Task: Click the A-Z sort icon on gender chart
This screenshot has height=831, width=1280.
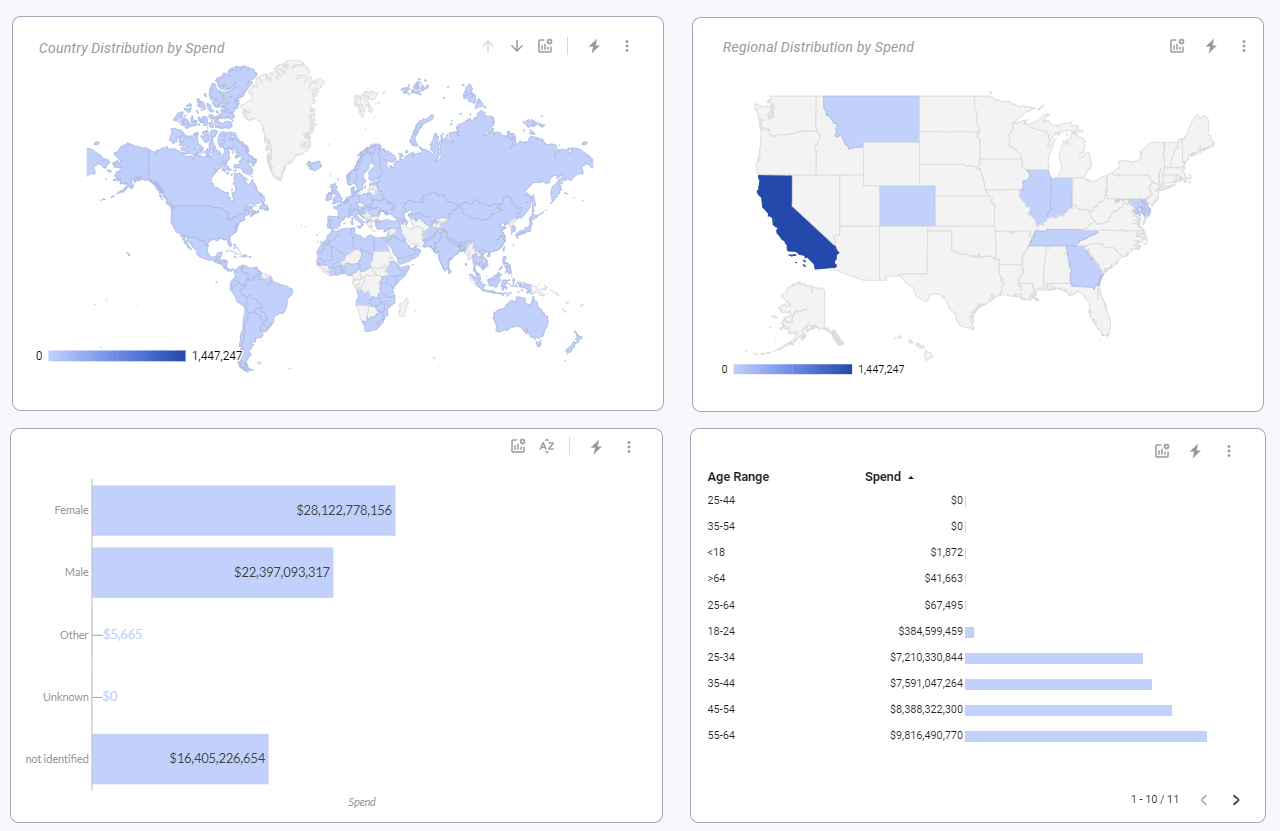Action: click(x=546, y=446)
